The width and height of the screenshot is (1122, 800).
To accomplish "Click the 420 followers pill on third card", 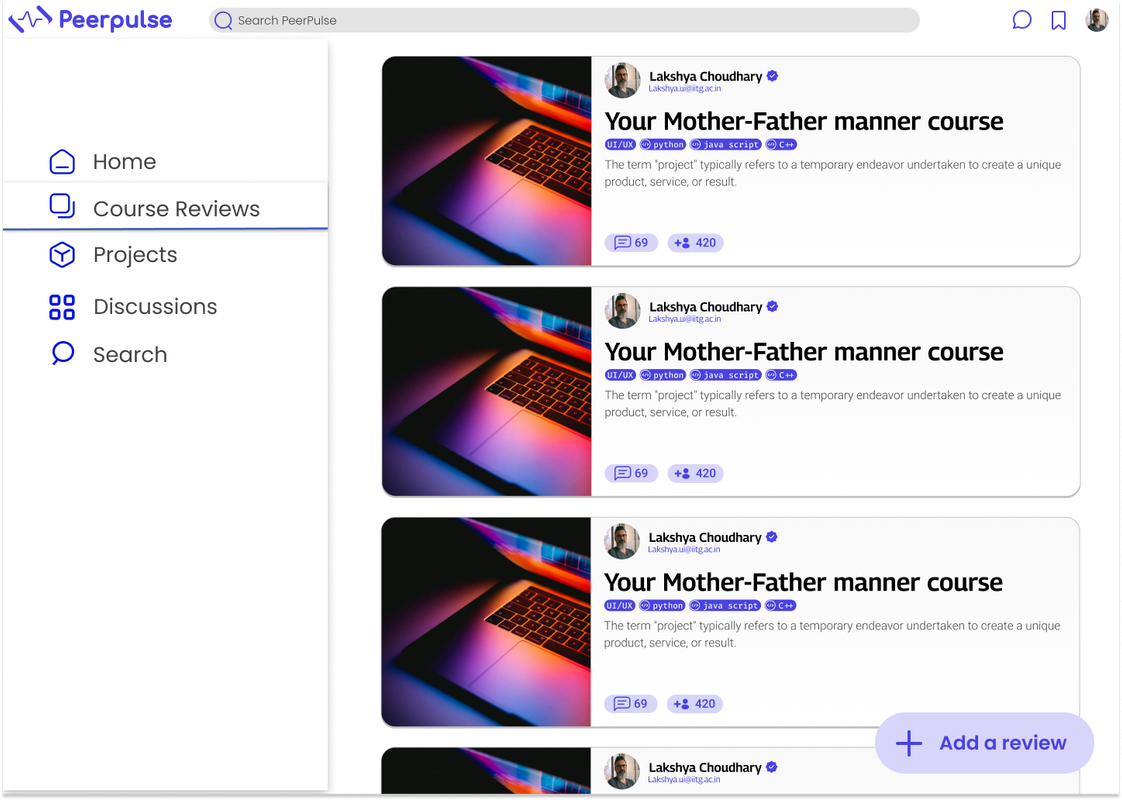I will point(695,703).
